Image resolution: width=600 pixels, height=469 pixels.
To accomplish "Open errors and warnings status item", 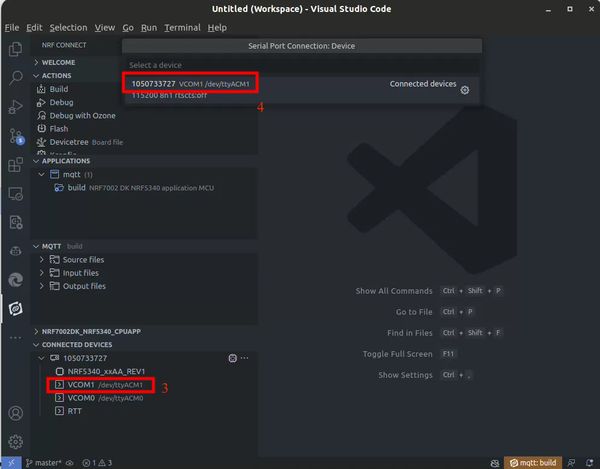I will 97,463.
